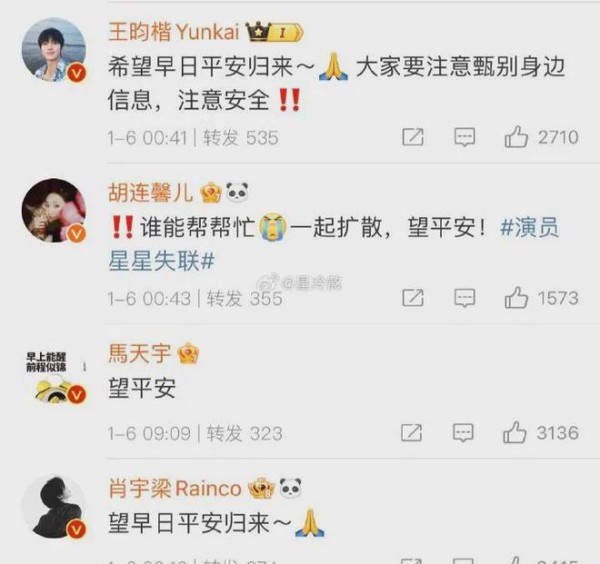Open the comment icon on 胡连馨儿's post
Viewport: 600px width, 564px height.
tap(465, 298)
